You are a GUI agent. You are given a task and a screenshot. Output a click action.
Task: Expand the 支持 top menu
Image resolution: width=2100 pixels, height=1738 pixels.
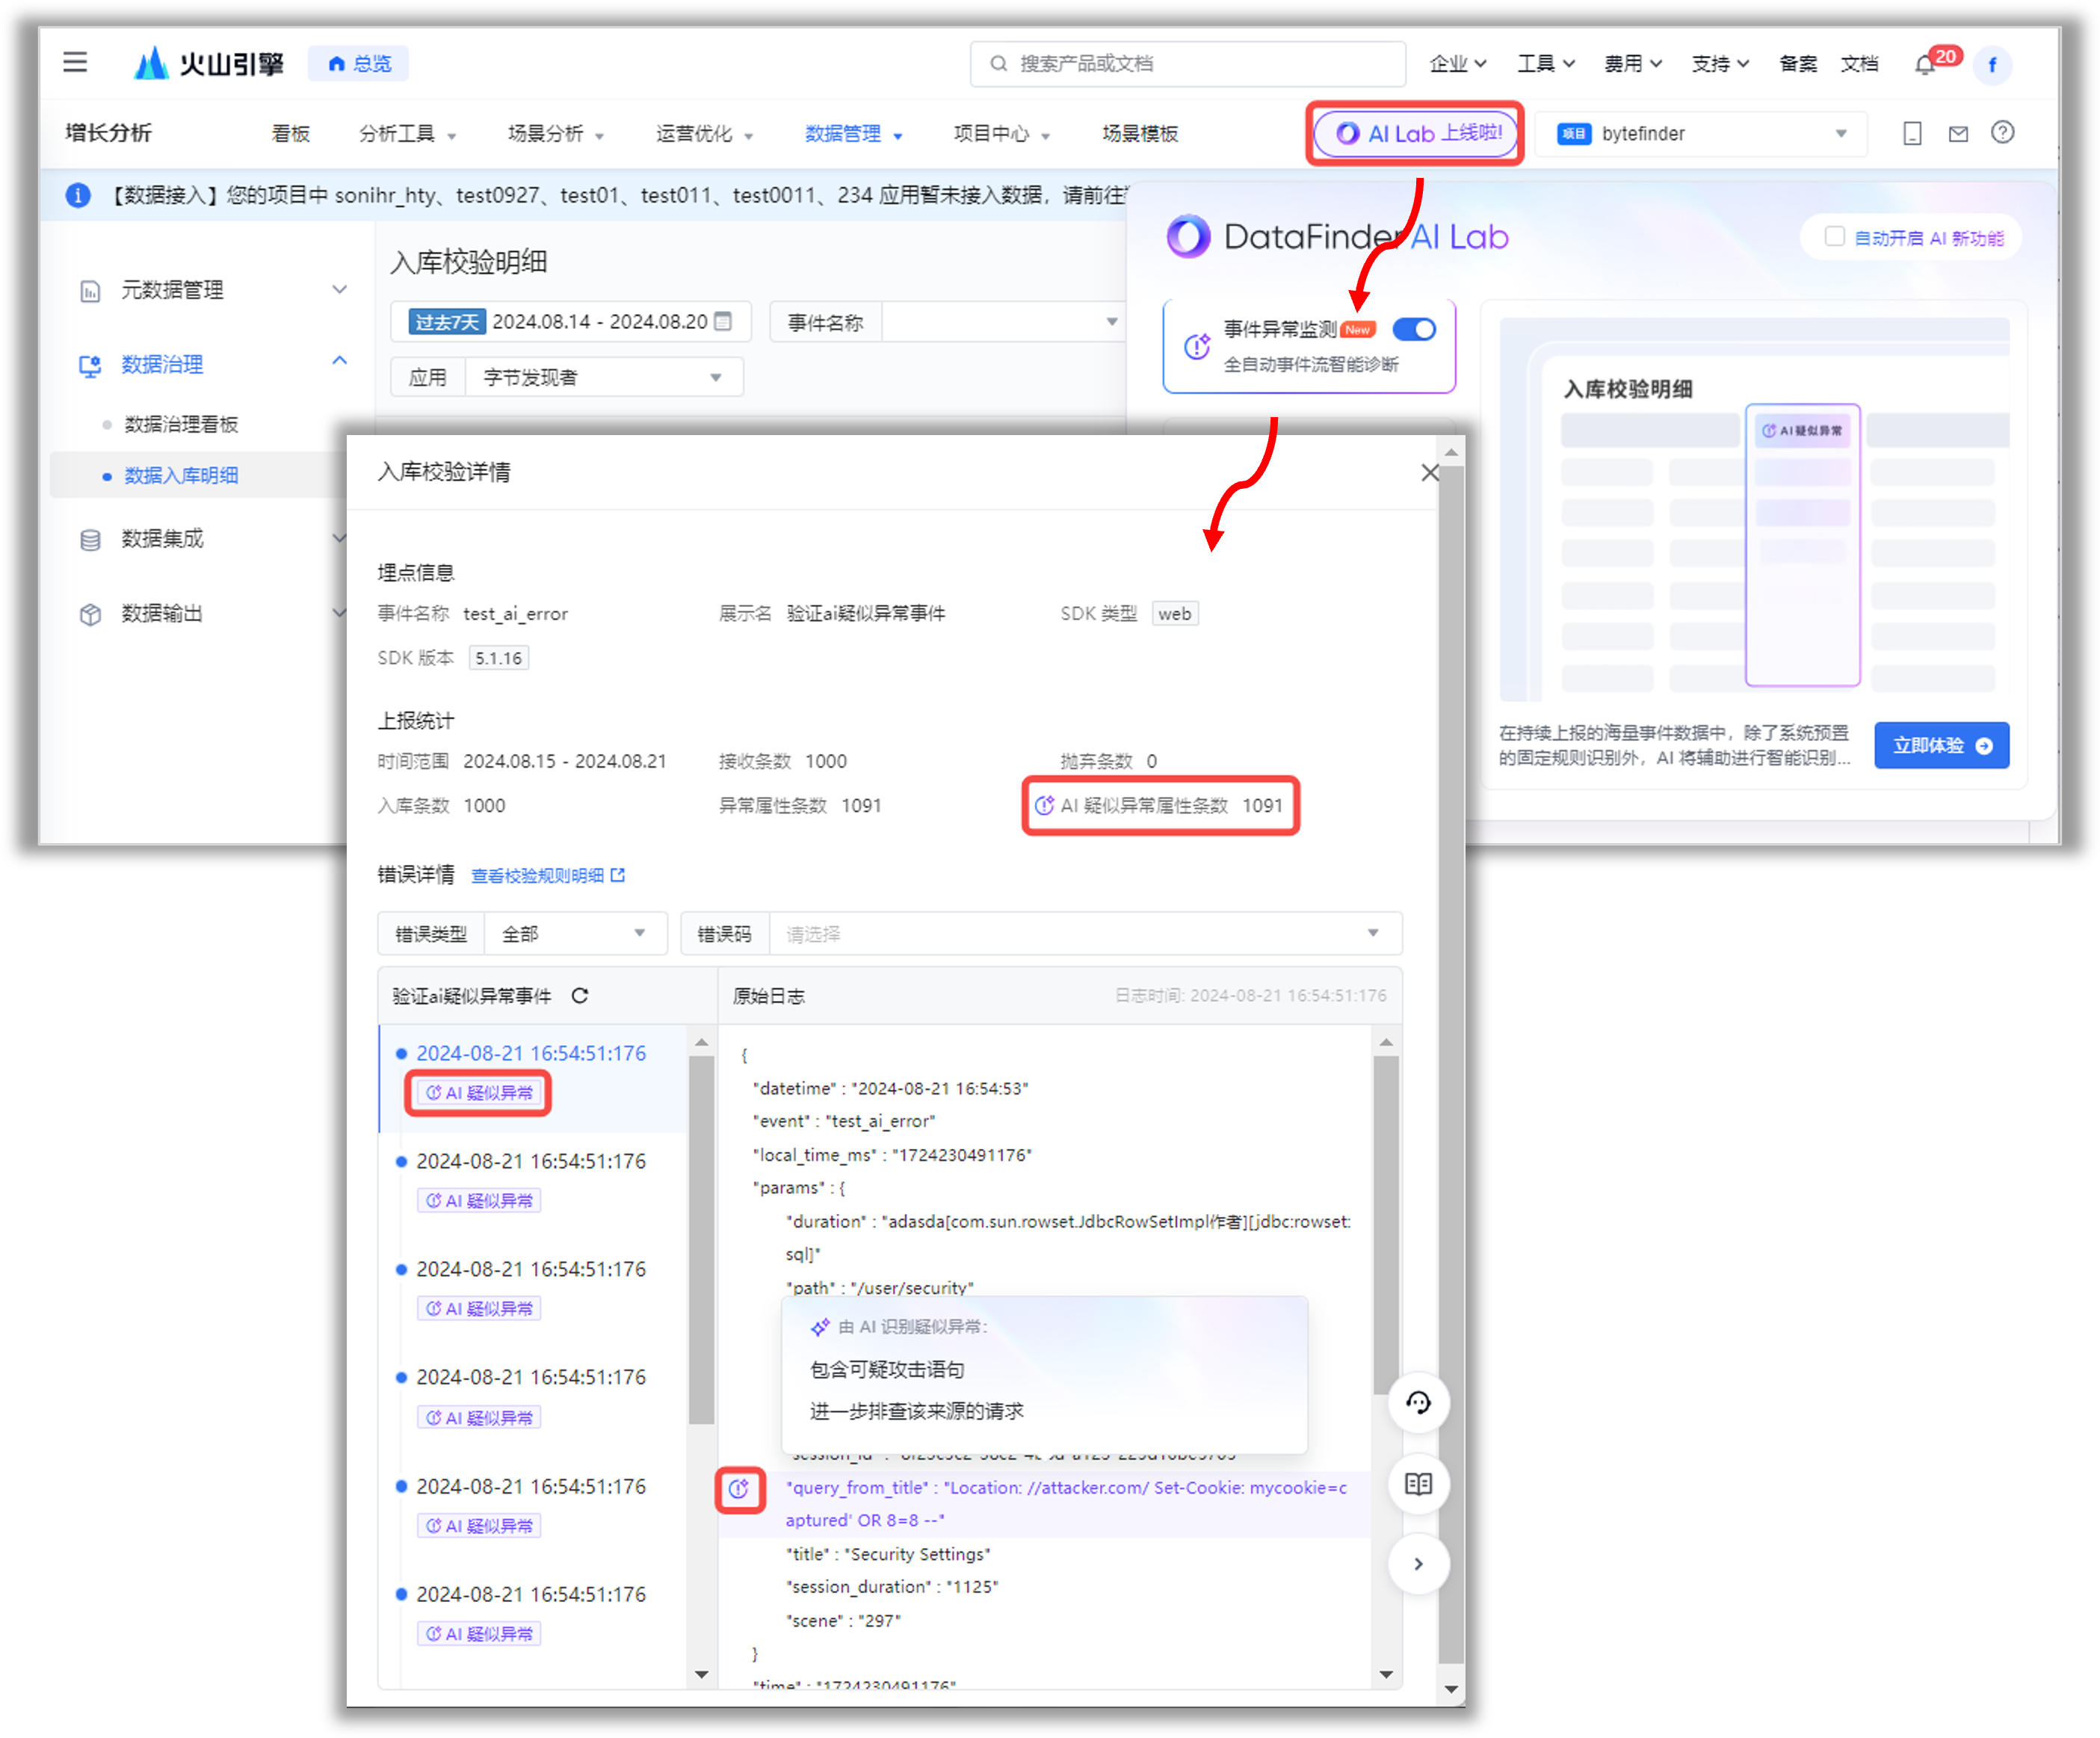[1719, 64]
